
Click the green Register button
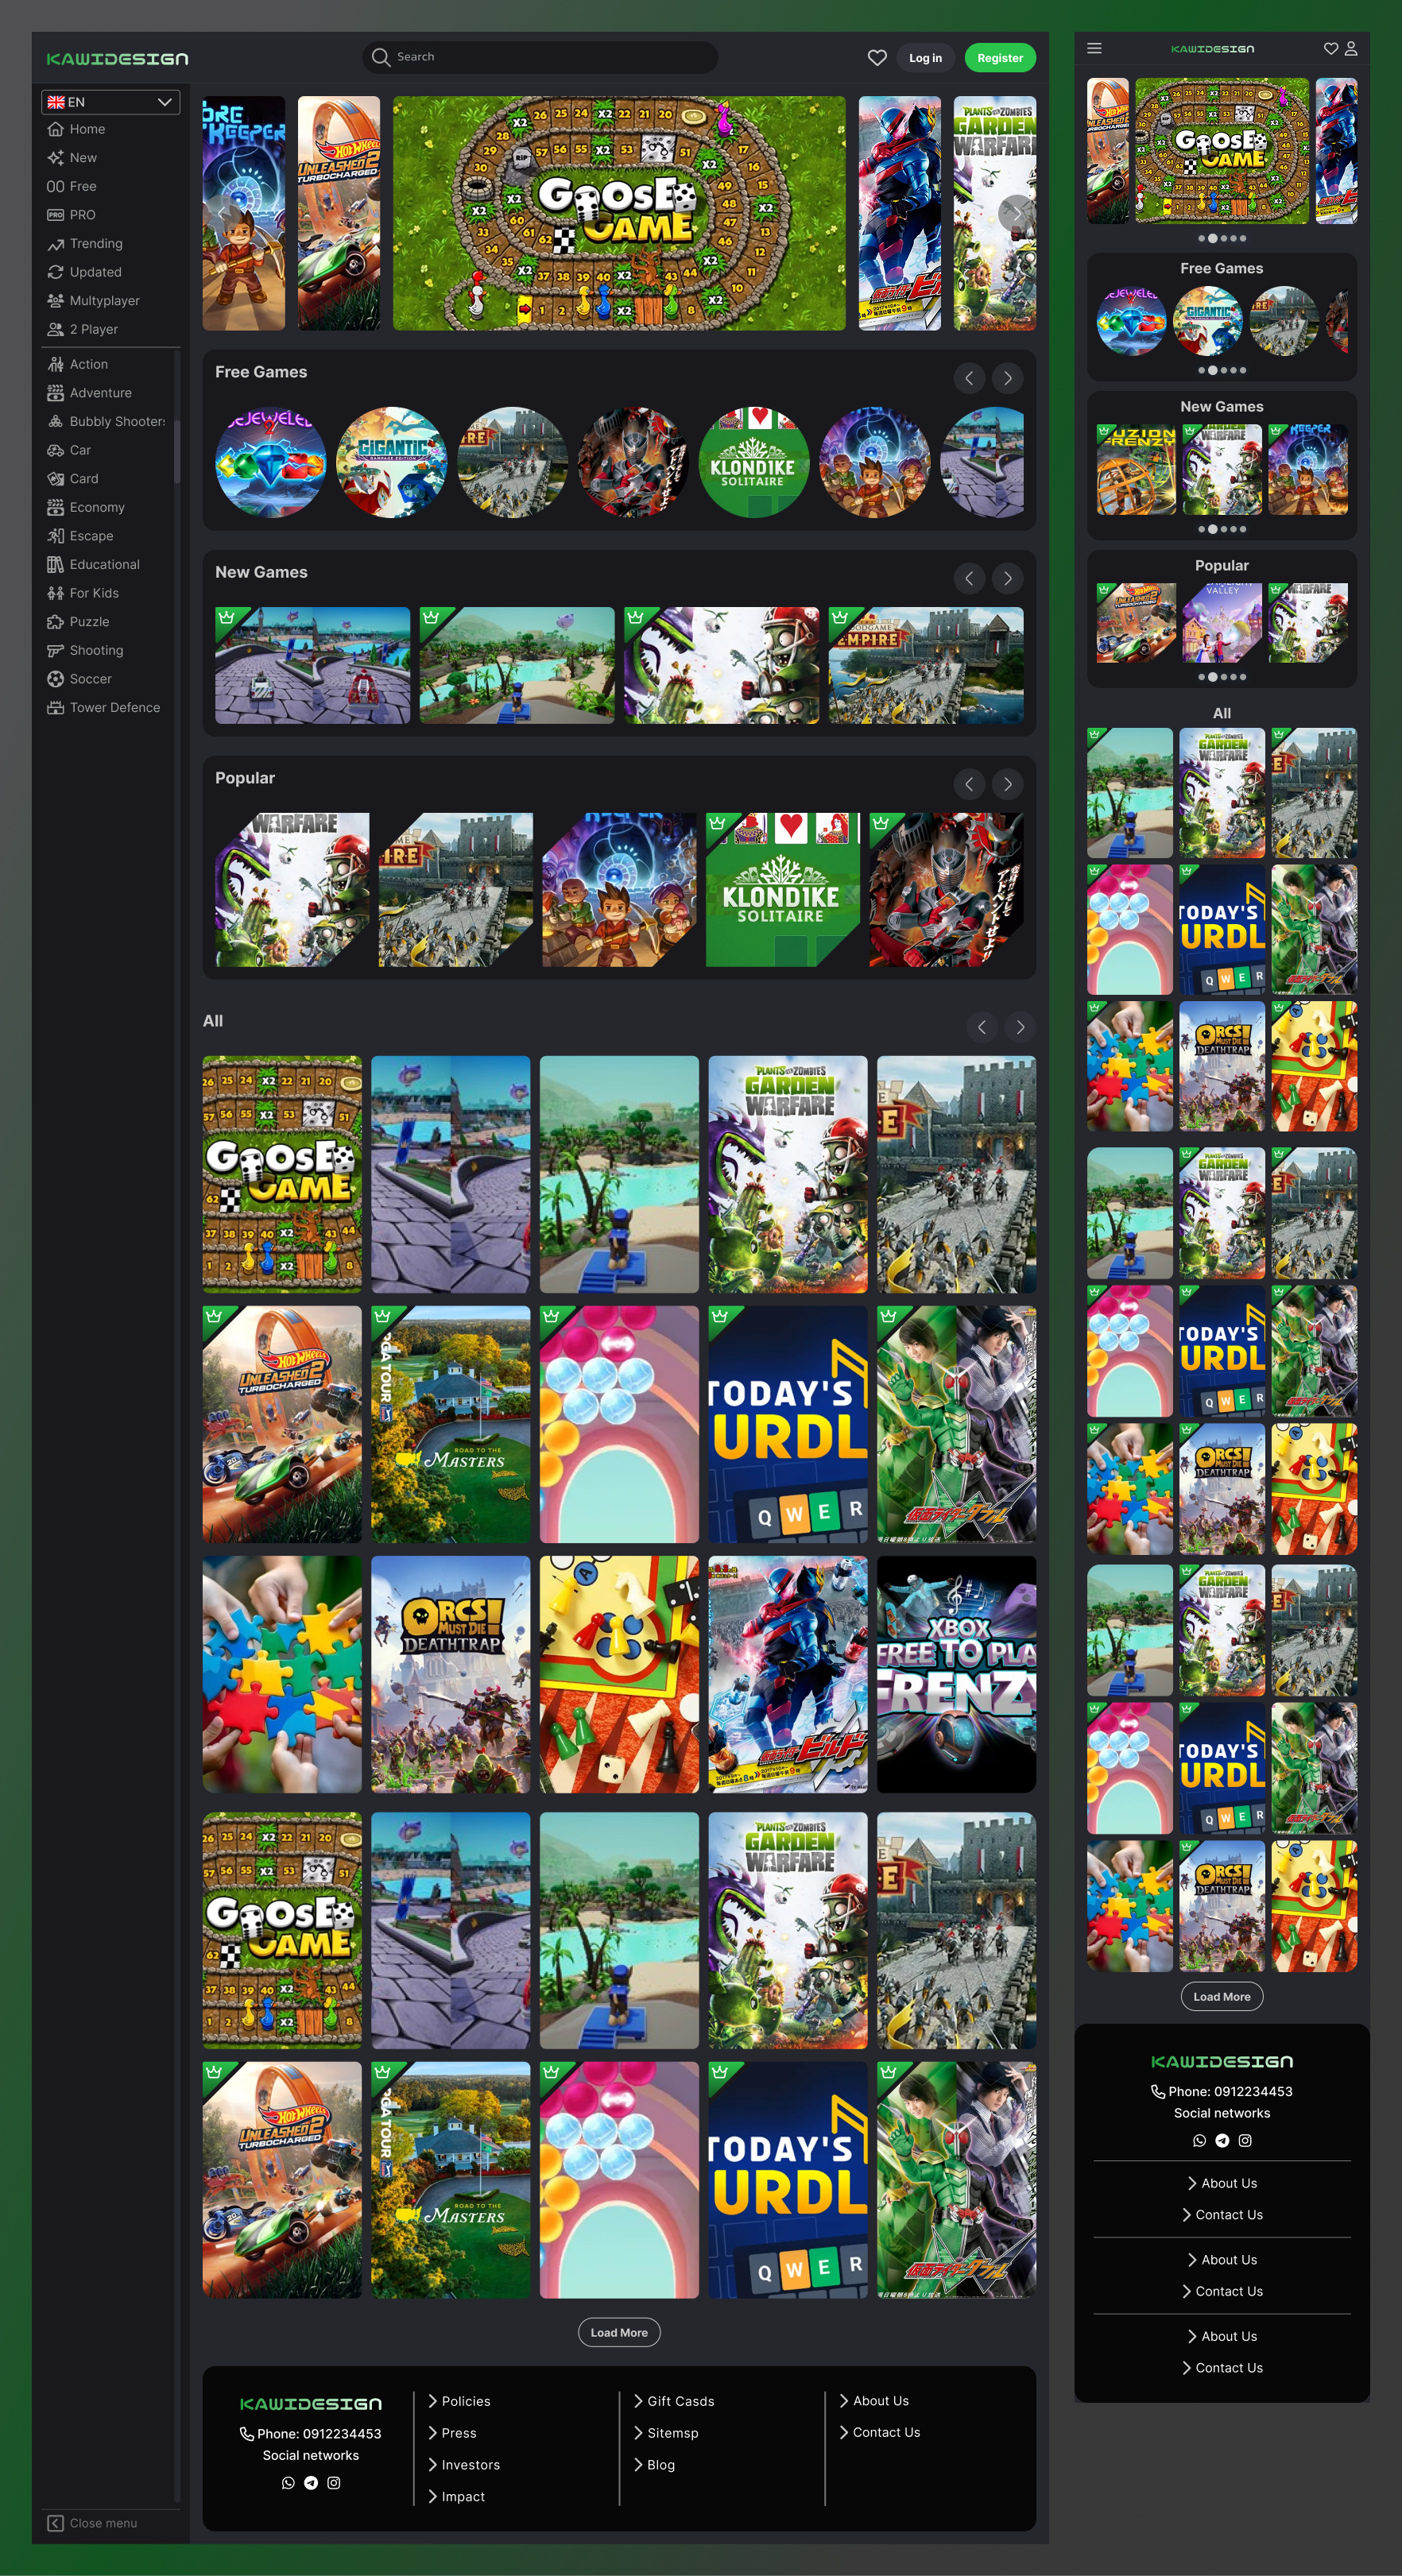(x=999, y=57)
